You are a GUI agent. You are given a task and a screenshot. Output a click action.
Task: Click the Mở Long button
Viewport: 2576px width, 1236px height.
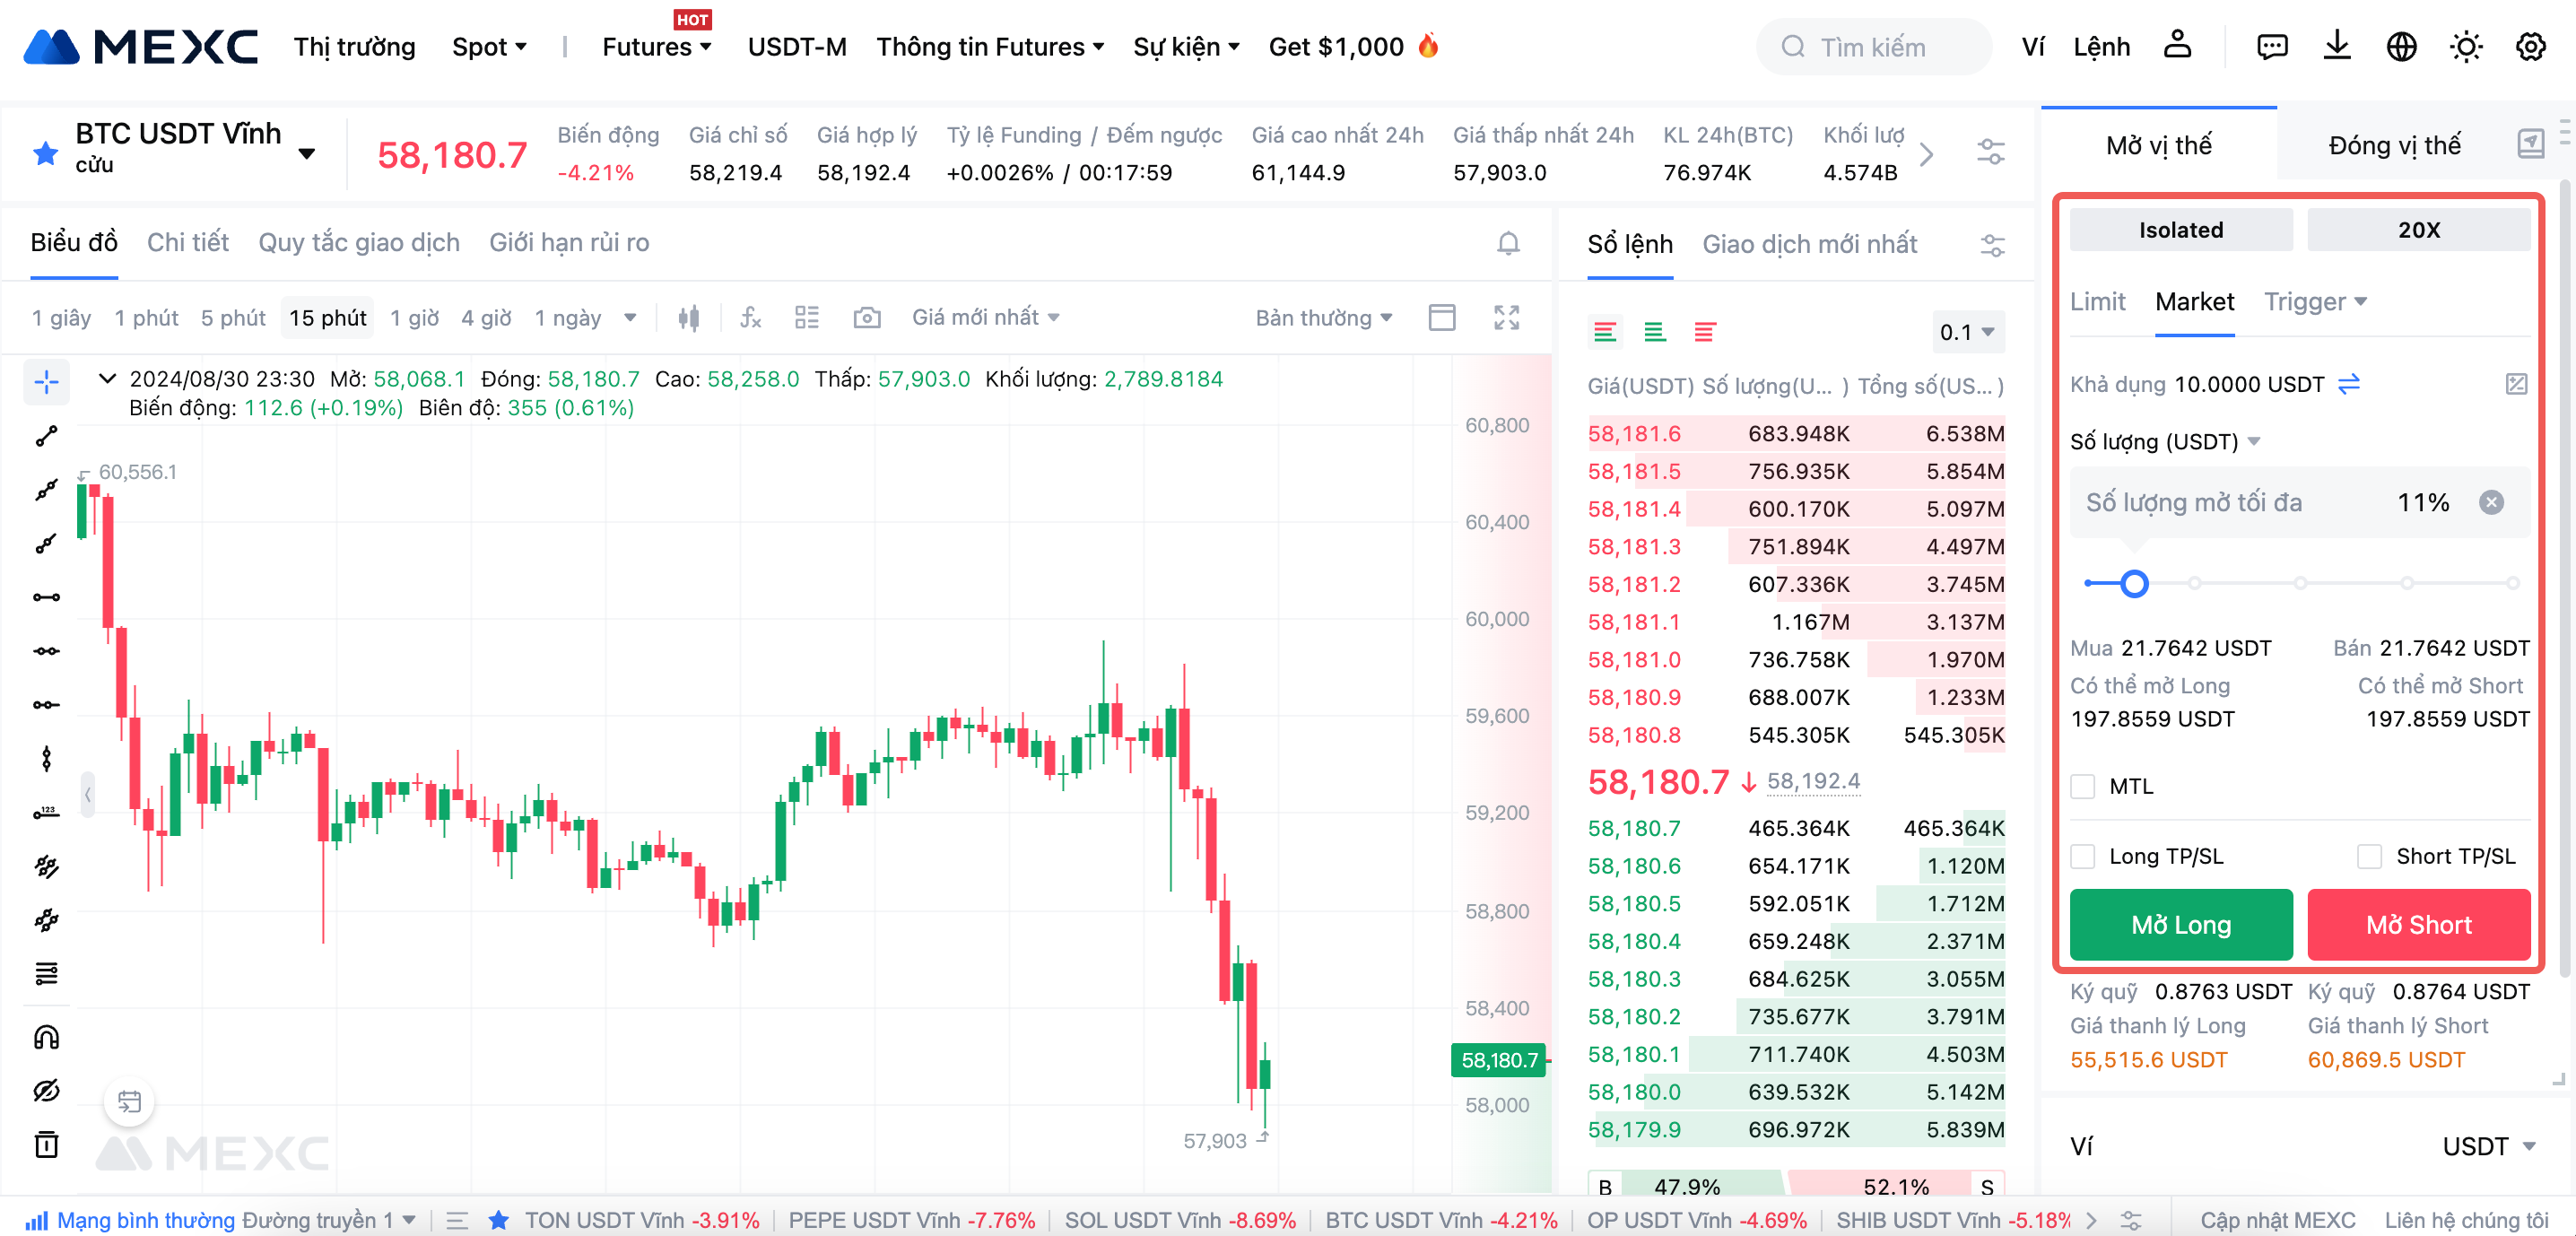tap(2181, 925)
